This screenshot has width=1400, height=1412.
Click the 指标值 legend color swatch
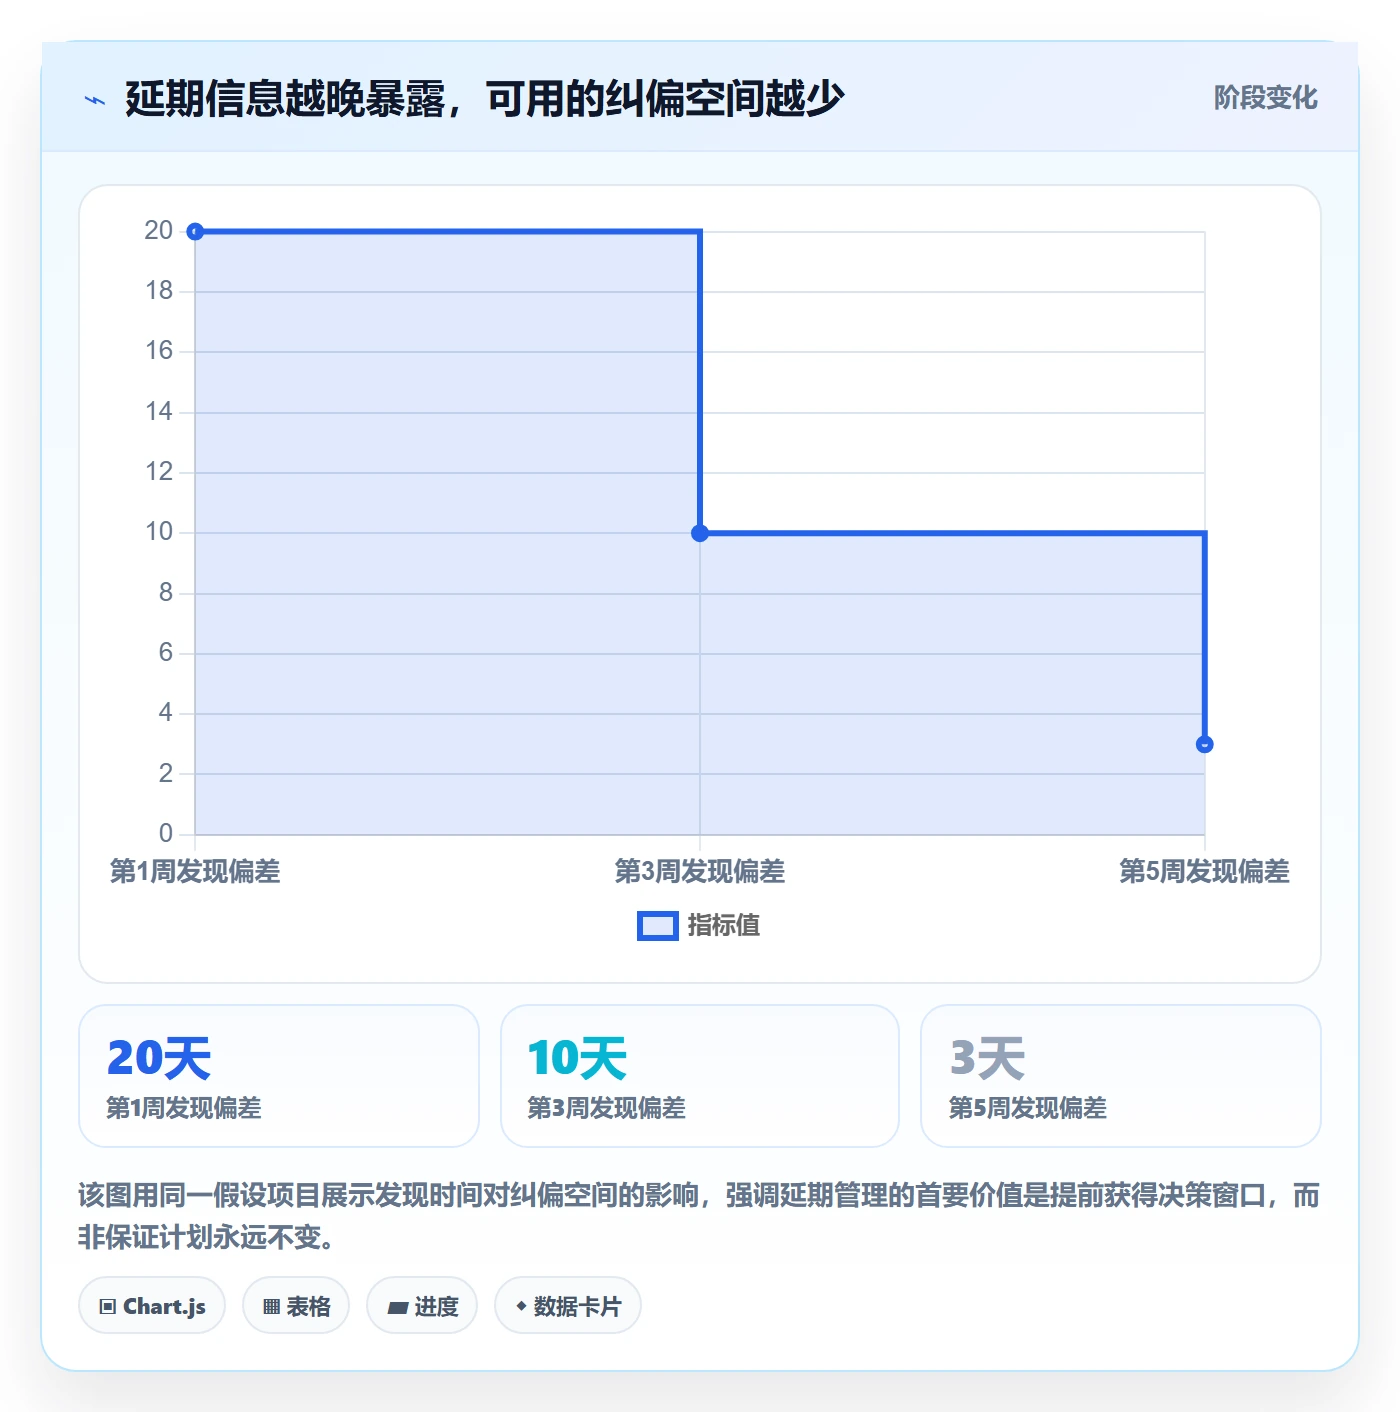coord(658,926)
